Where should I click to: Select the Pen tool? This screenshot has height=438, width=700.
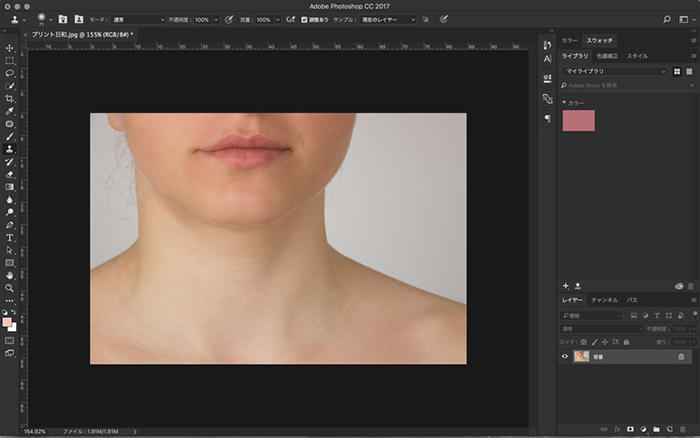[9, 225]
